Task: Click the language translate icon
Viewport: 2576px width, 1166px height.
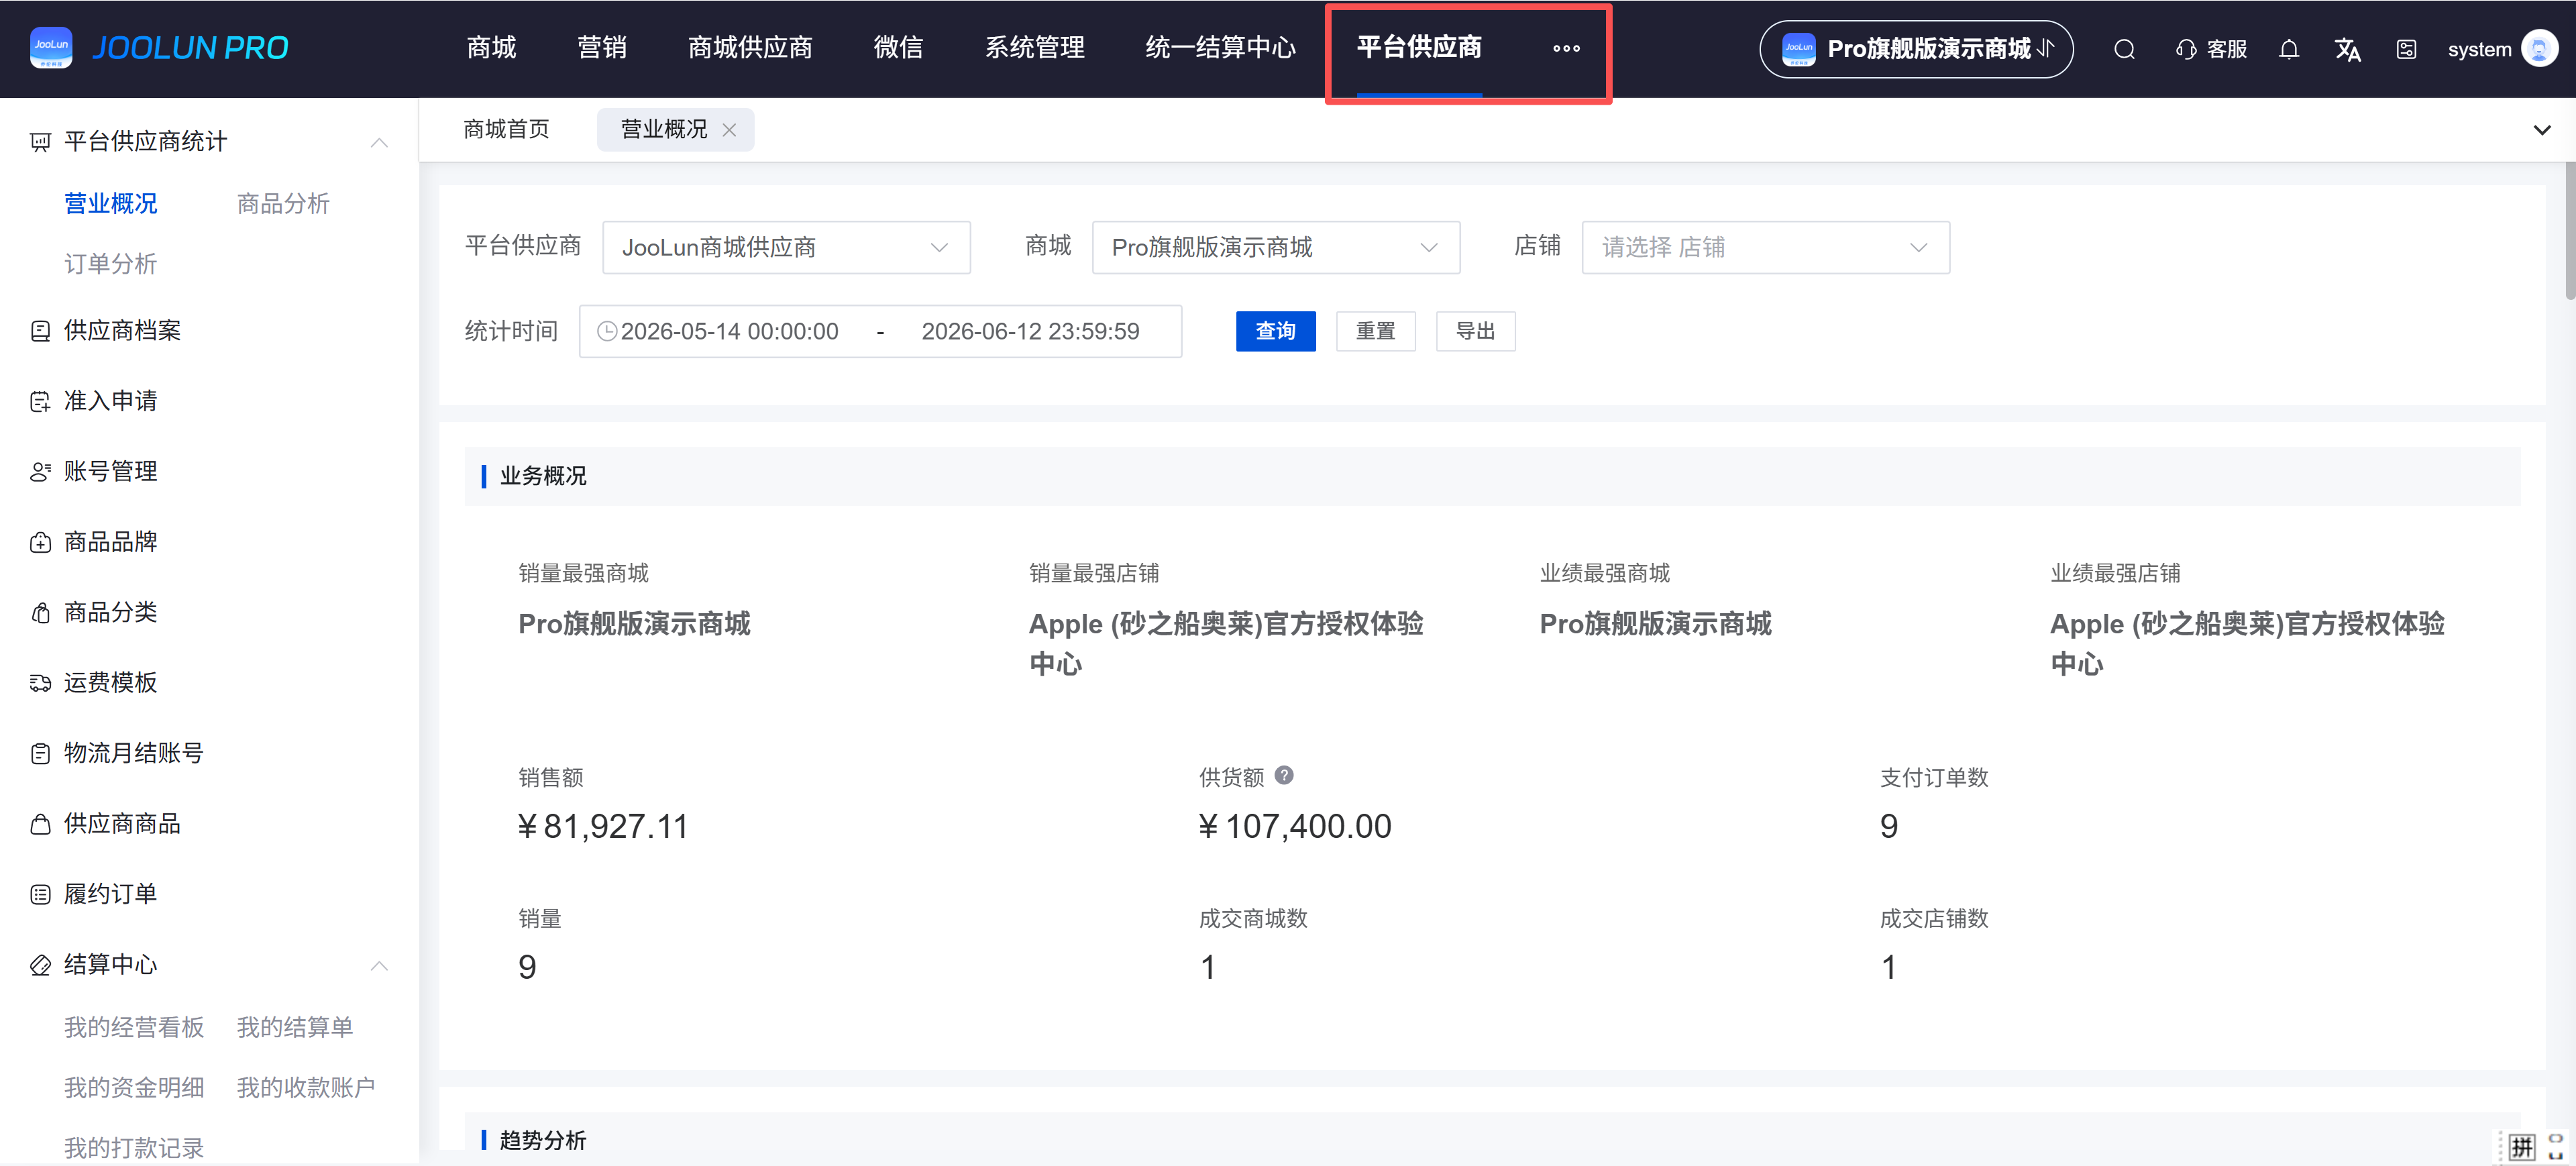Action: coord(2347,49)
